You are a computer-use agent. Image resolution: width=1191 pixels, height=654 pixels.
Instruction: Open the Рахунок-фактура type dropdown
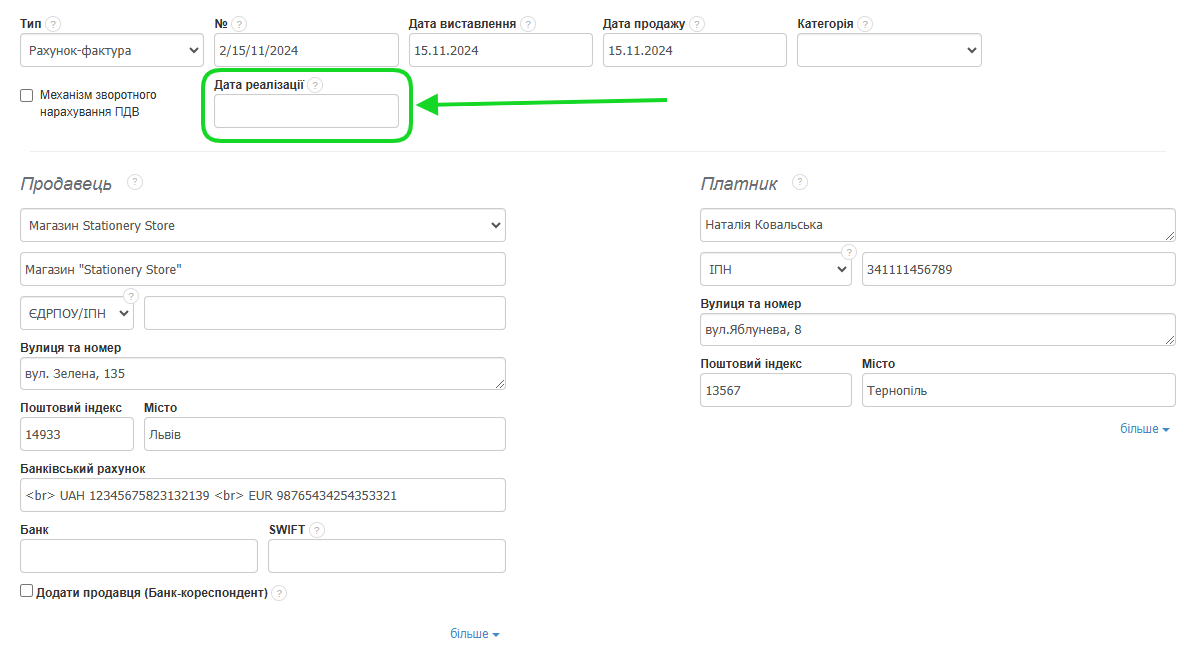[x=112, y=50]
